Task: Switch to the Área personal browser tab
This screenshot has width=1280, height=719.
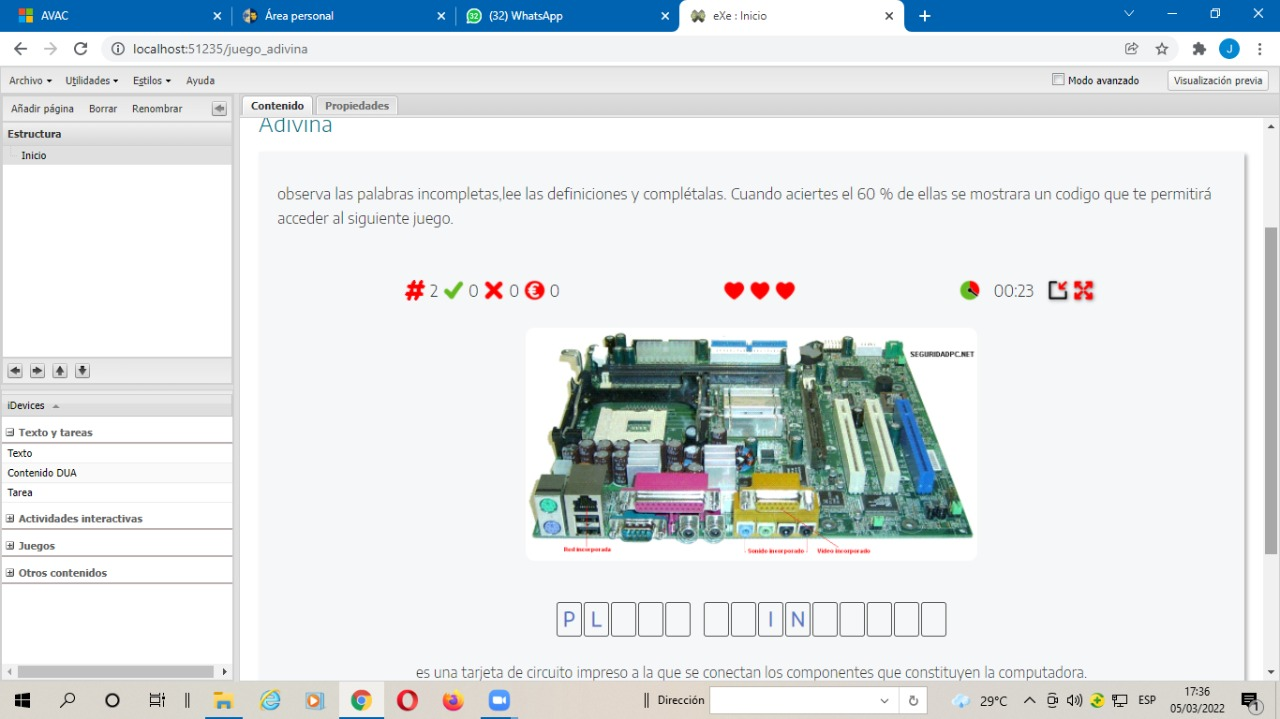Action: point(345,16)
